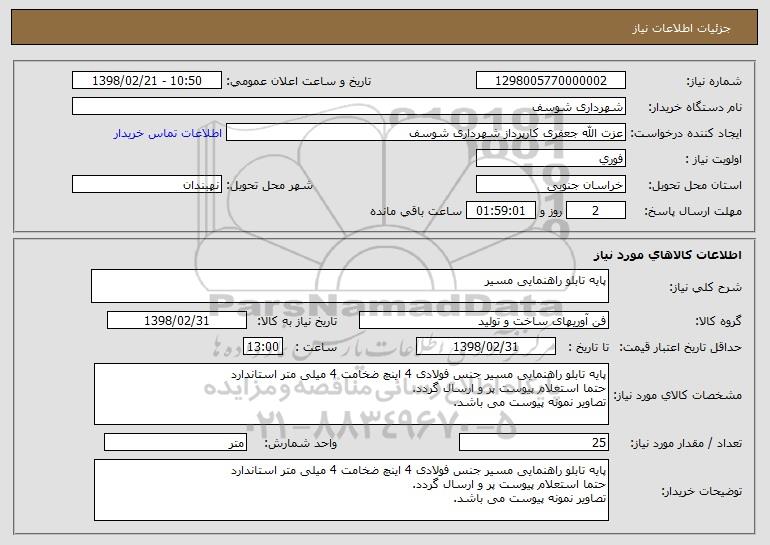Click the label اولویت نیاز
Screen dimensions: 770x545
[714, 159]
